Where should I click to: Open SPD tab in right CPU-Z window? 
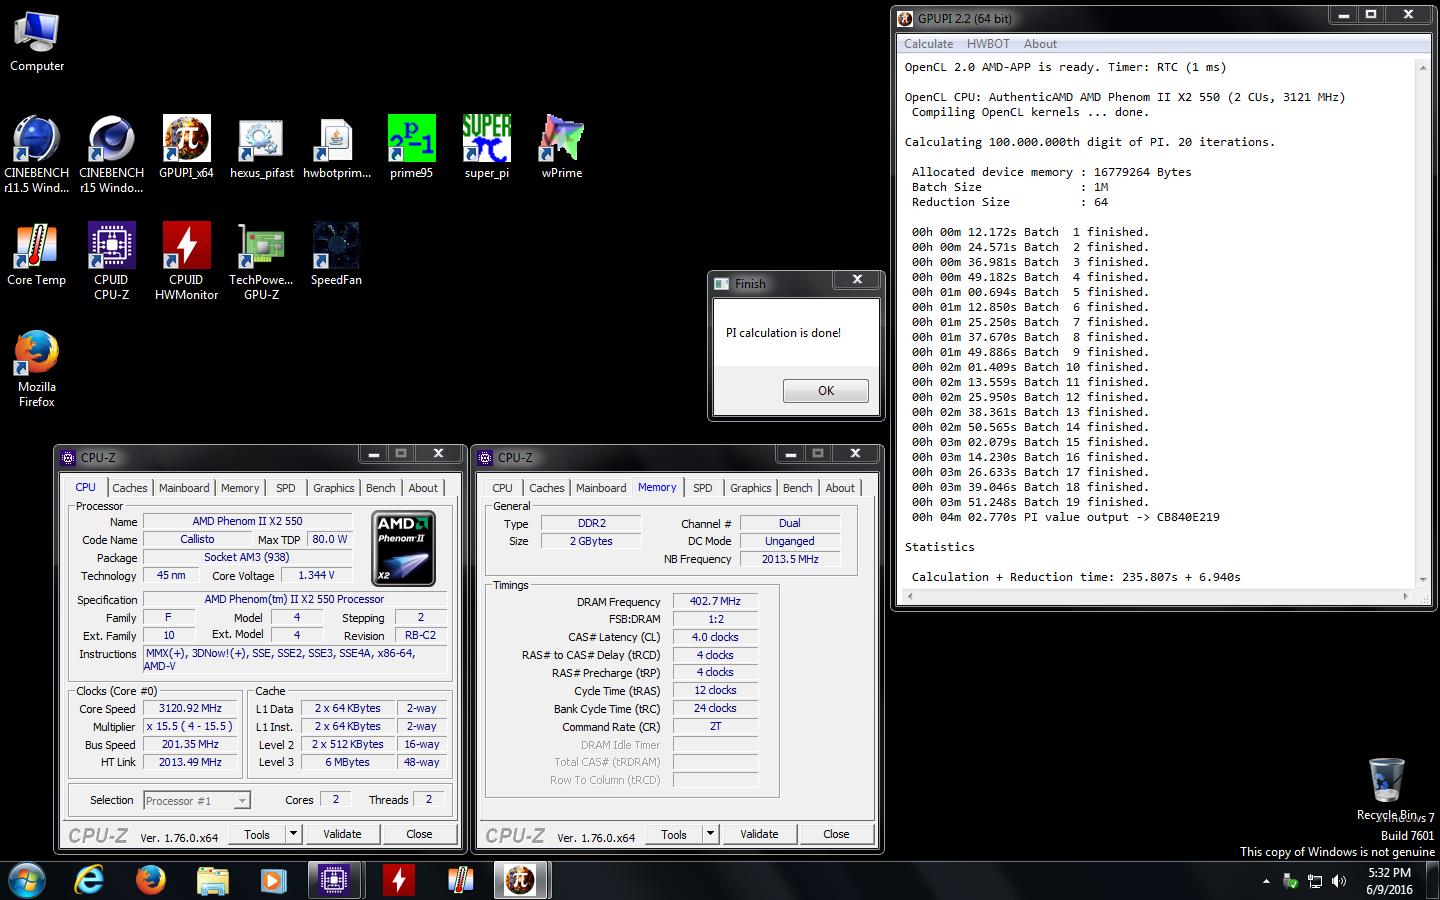[703, 488]
